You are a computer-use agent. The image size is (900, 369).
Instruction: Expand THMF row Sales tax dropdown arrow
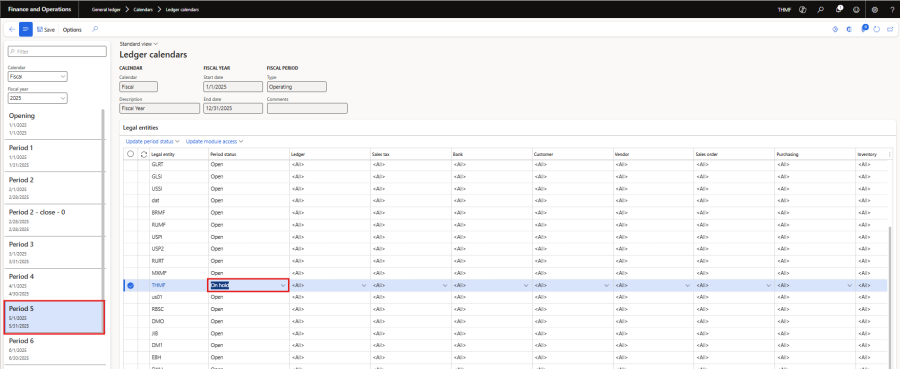(445, 285)
